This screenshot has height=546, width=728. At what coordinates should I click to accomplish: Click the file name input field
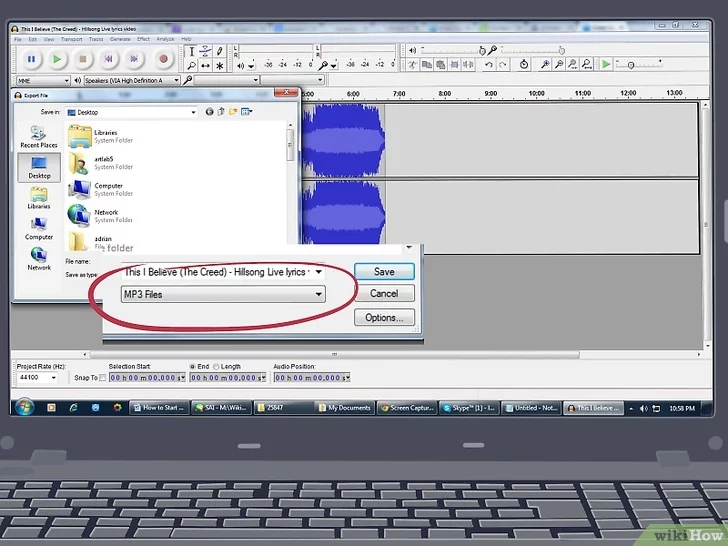coord(215,272)
